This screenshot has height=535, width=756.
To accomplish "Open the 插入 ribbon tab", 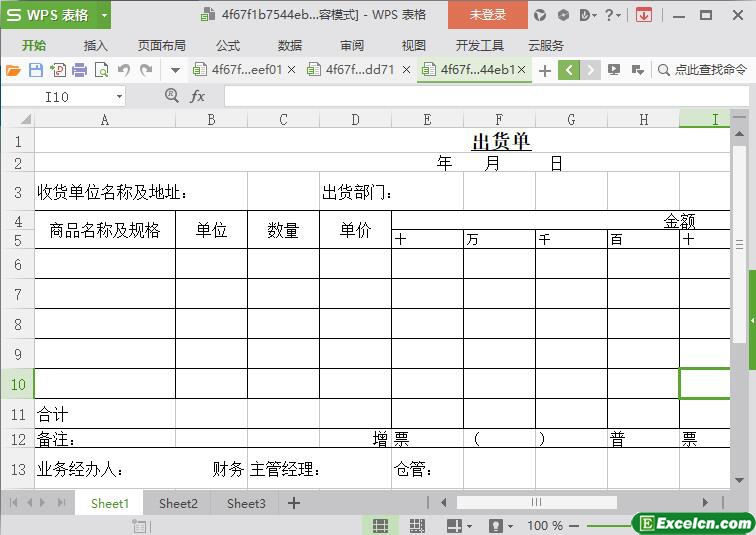I will point(95,45).
